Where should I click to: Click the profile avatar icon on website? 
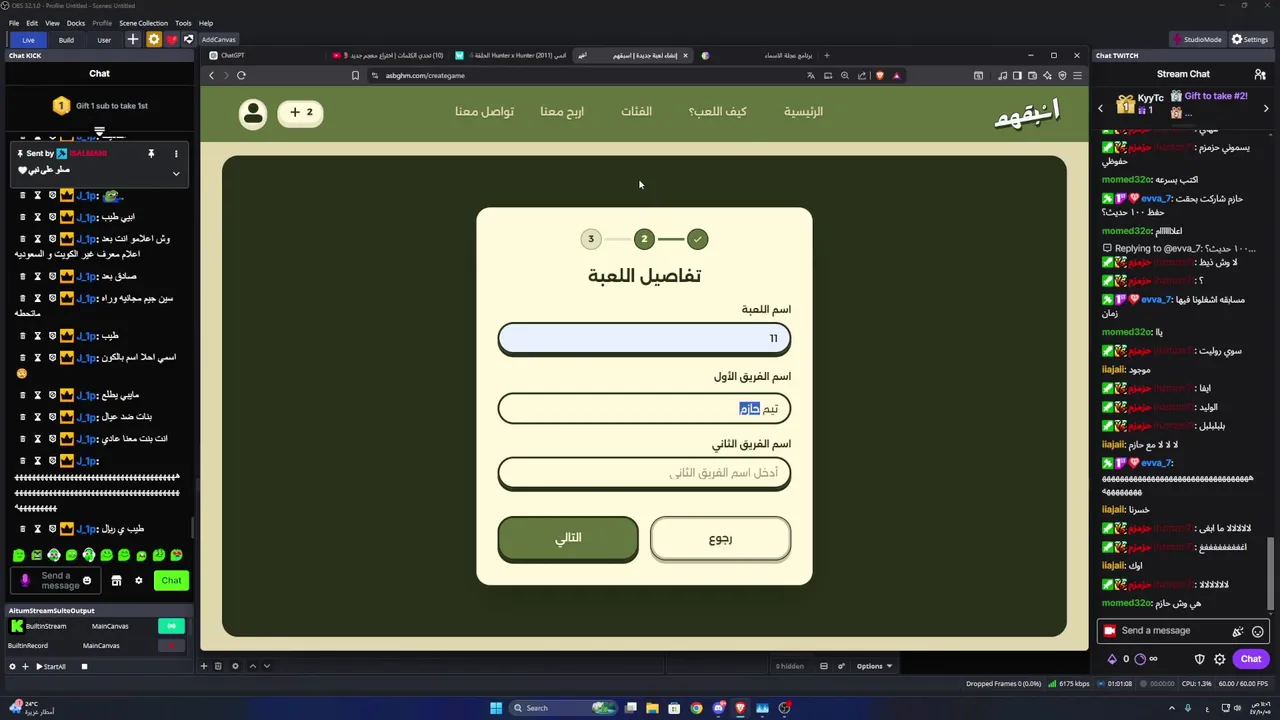(x=253, y=113)
